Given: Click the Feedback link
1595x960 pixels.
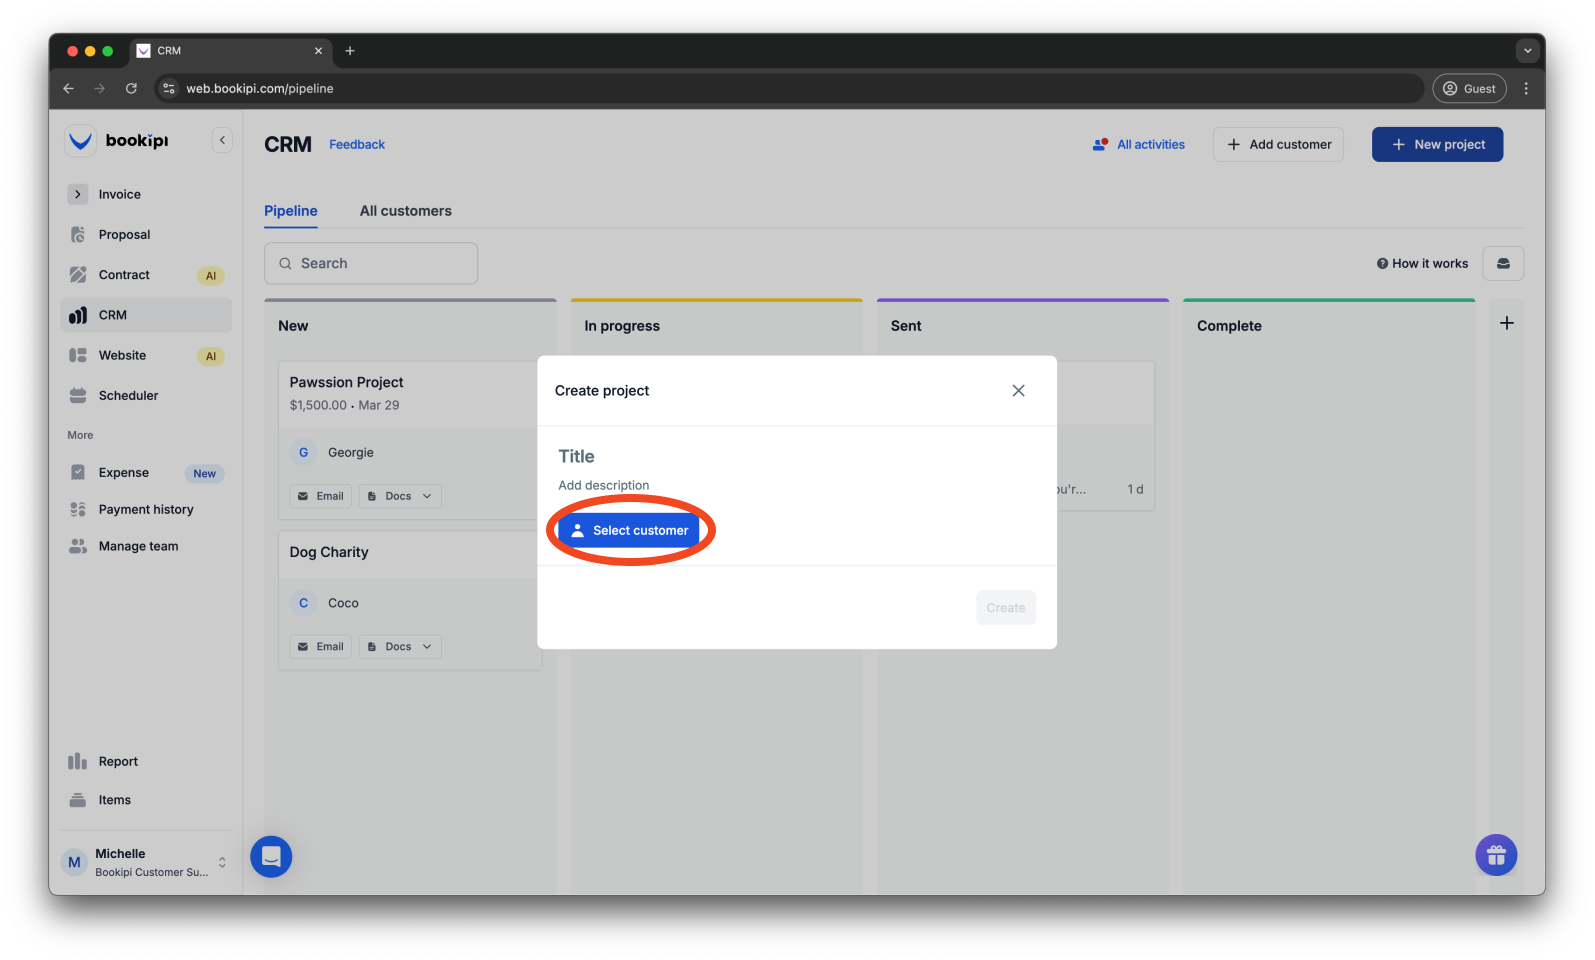Looking at the screenshot, I should point(357,145).
